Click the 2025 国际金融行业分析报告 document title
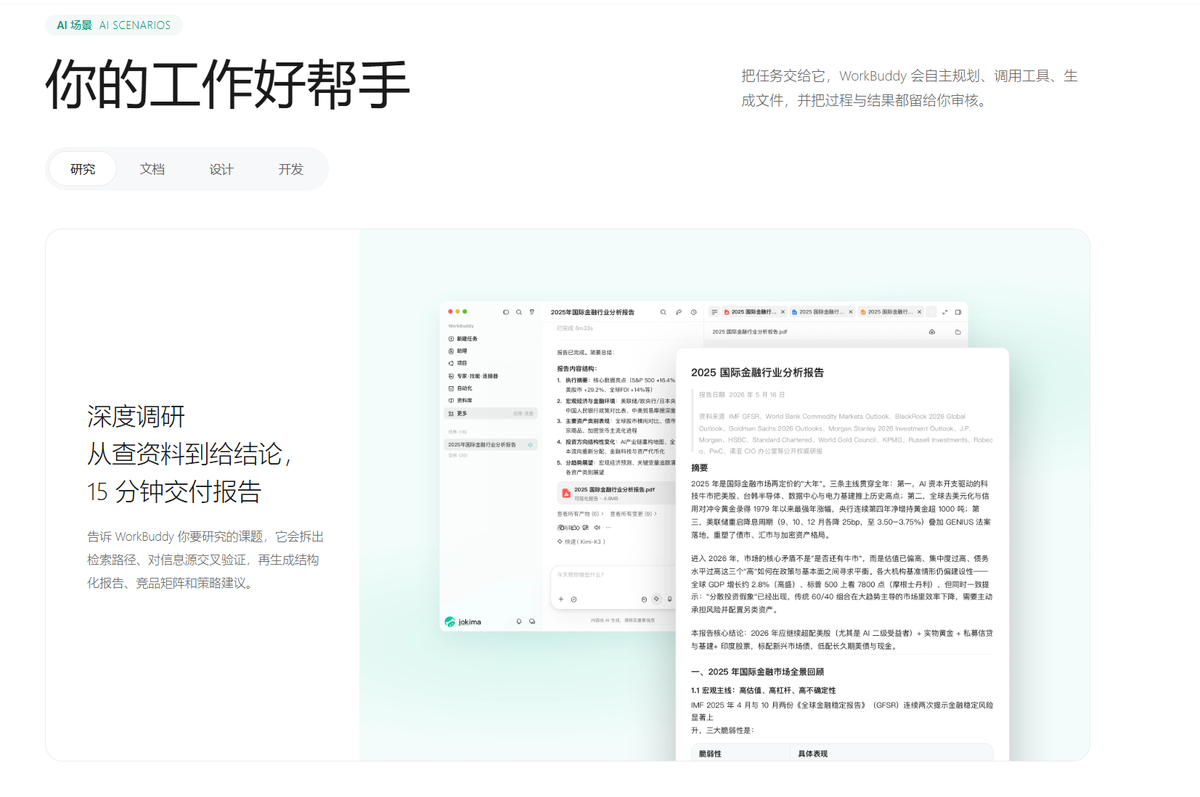Image resolution: width=1200 pixels, height=797 pixels. coord(757,372)
